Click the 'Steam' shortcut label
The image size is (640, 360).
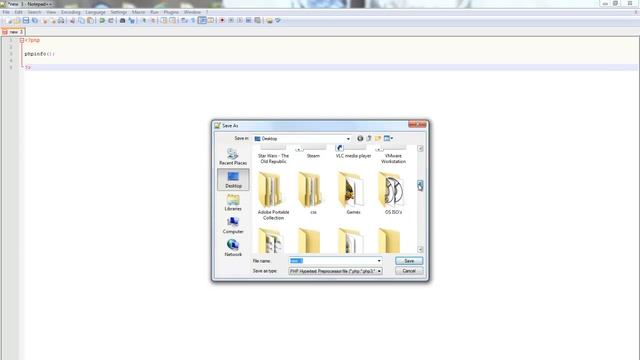click(x=313, y=156)
